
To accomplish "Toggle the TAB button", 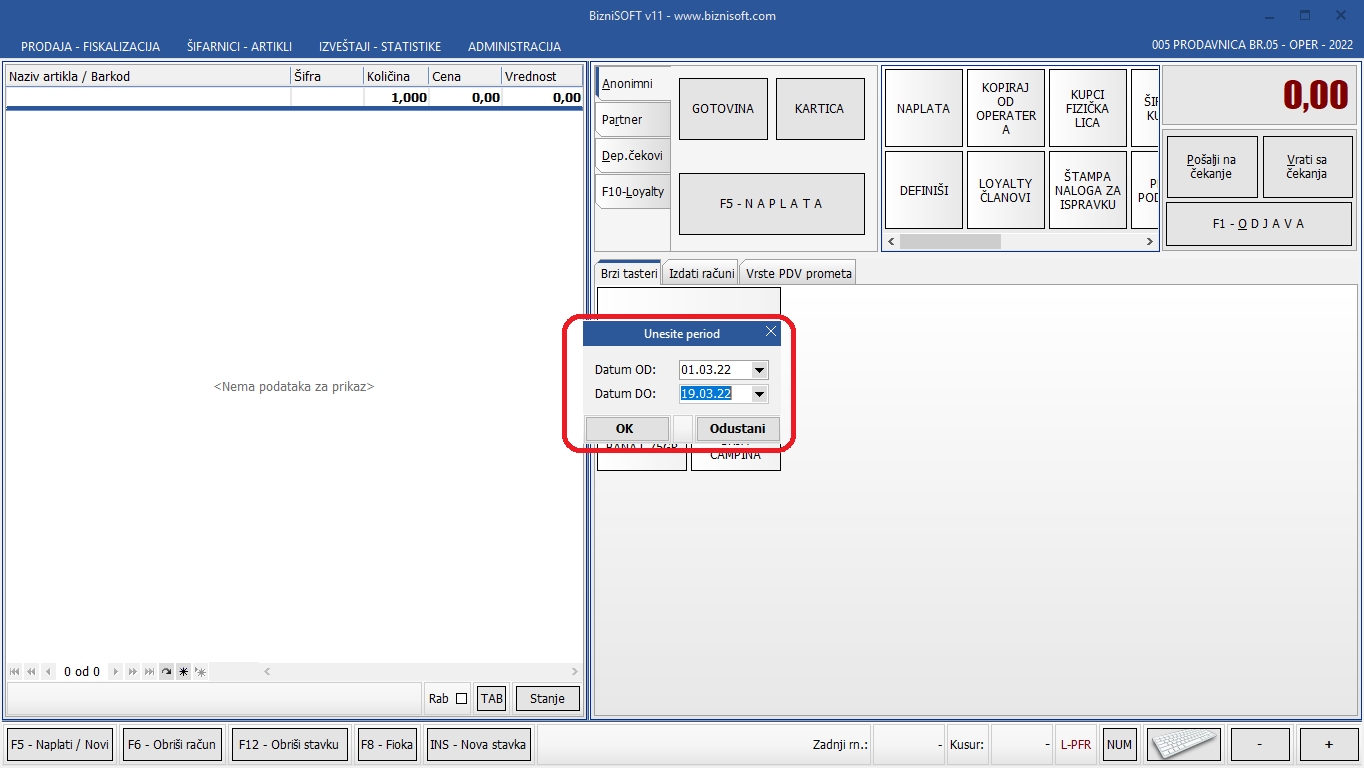I will [491, 699].
